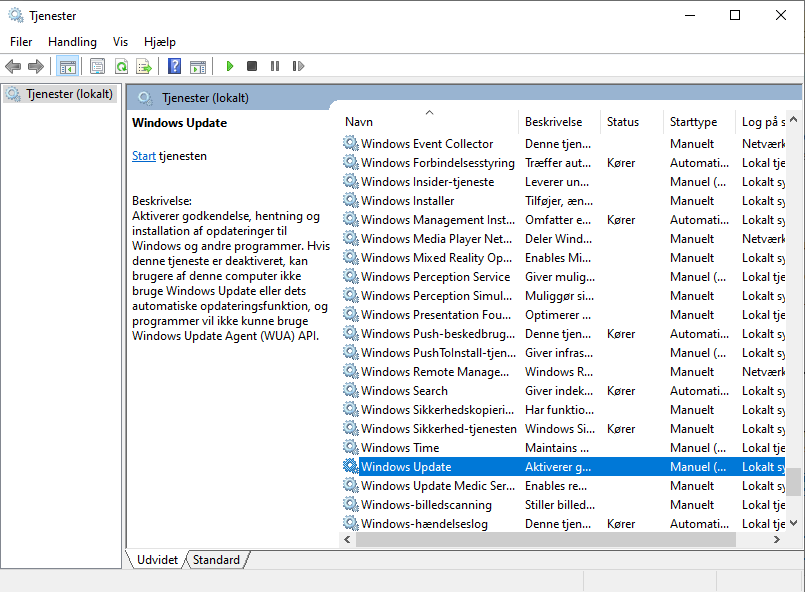The height and width of the screenshot is (592, 805).
Task: Click the Windows Search gear icon
Action: tap(351, 390)
